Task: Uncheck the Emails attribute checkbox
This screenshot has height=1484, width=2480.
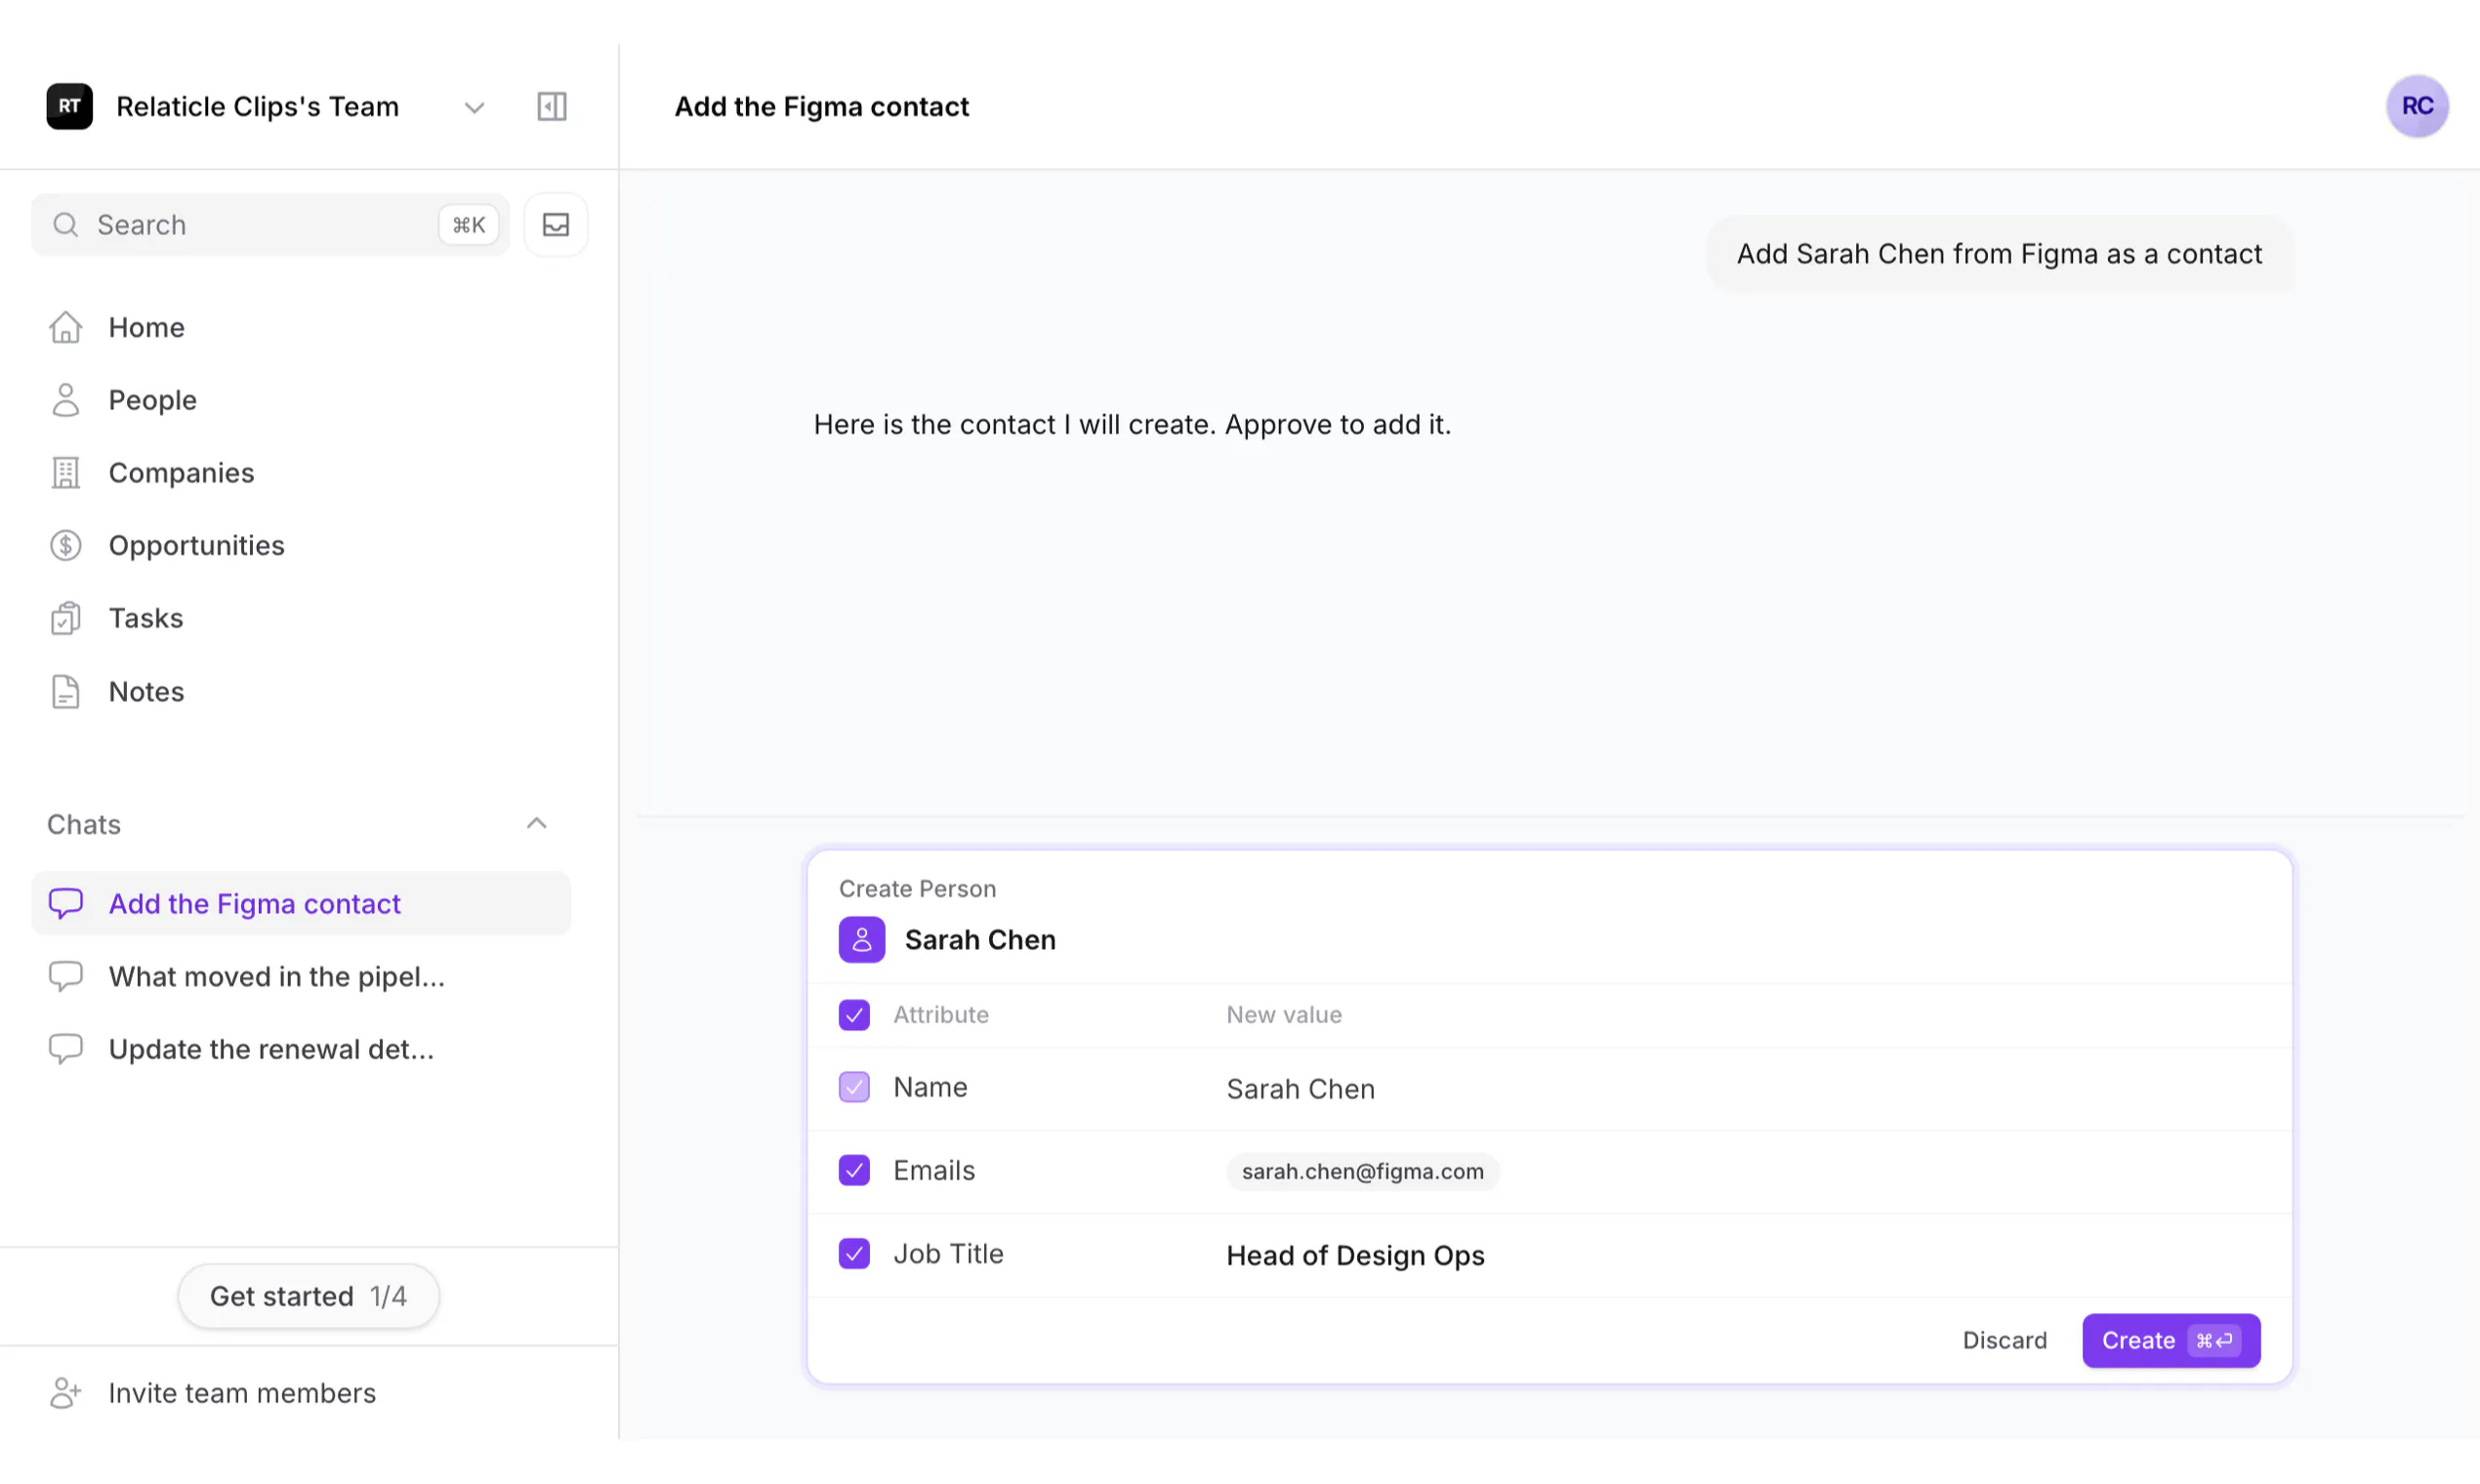Action: point(853,1169)
